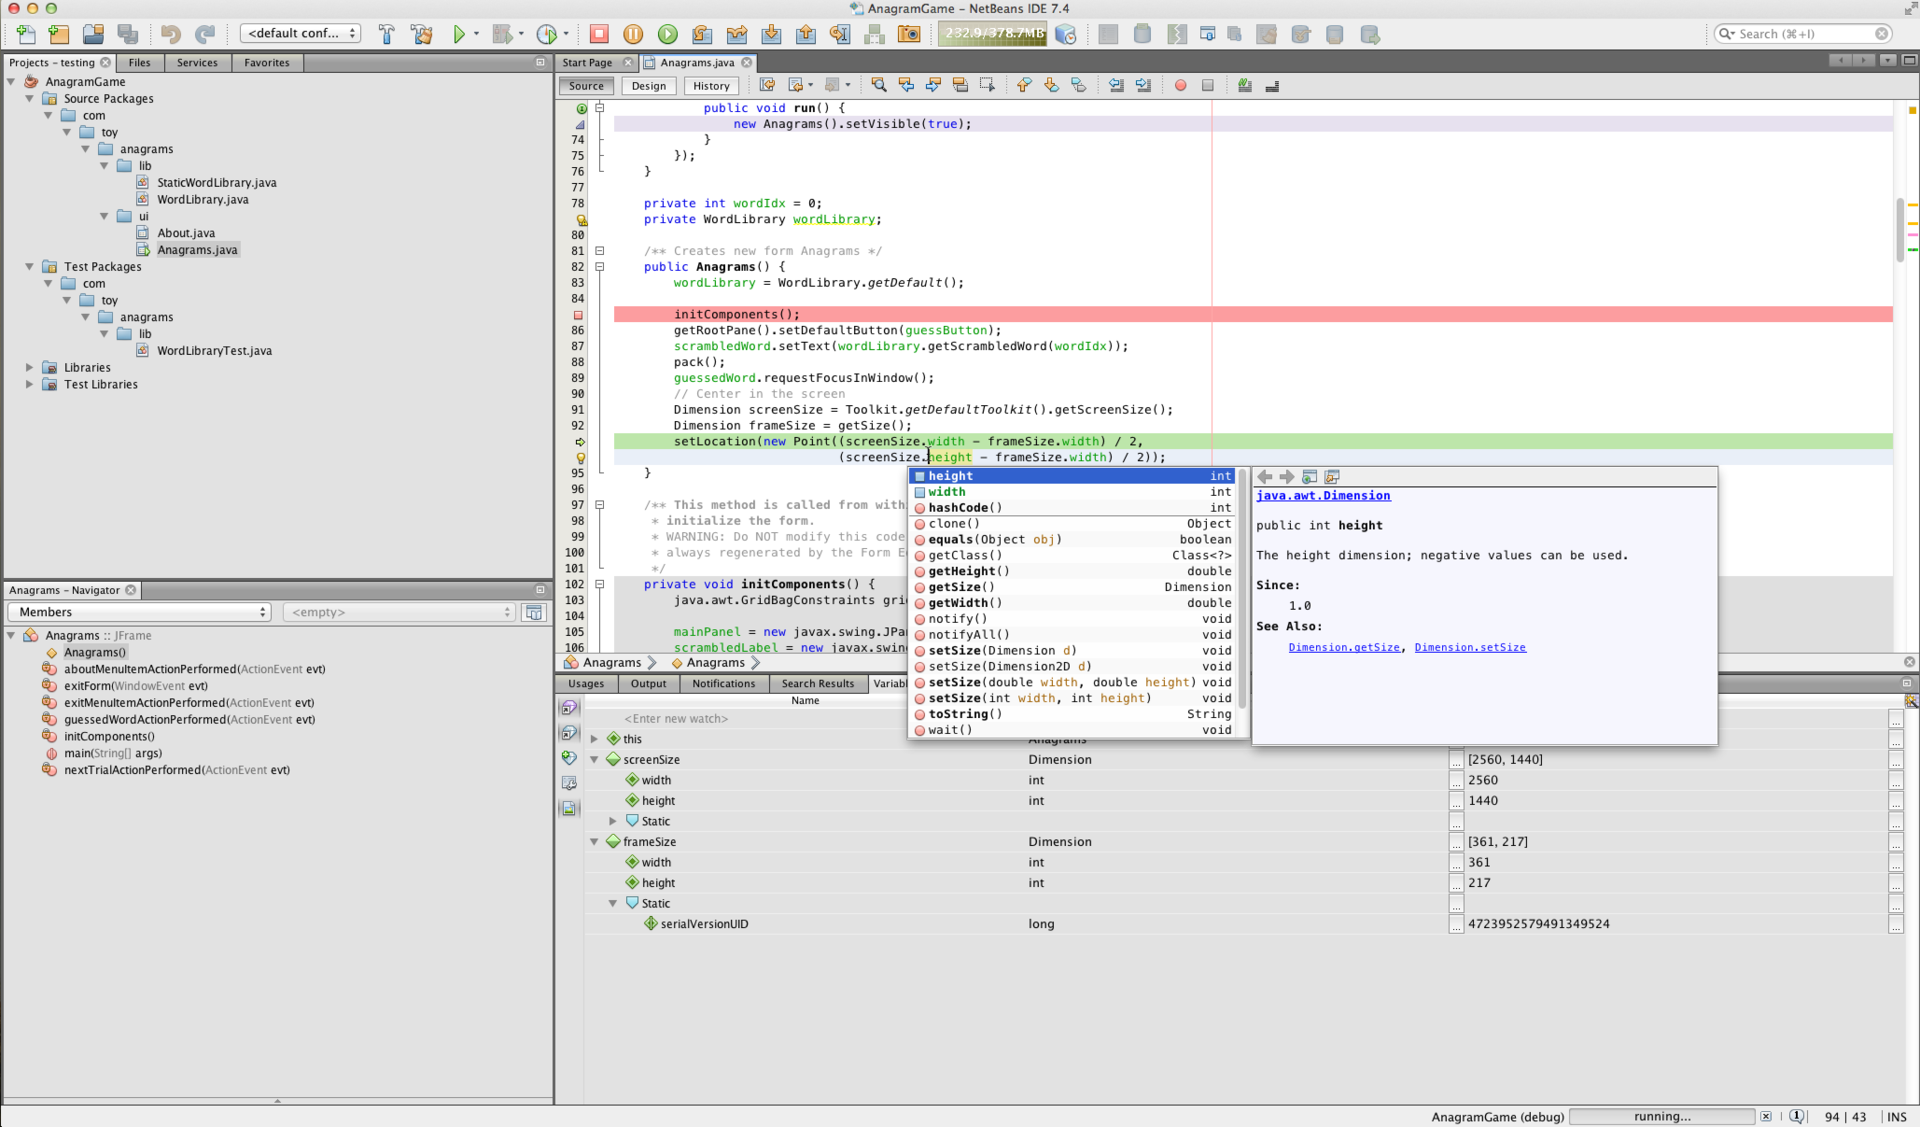The image size is (1920, 1127).
Task: Toggle the Design view button
Action: [648, 86]
